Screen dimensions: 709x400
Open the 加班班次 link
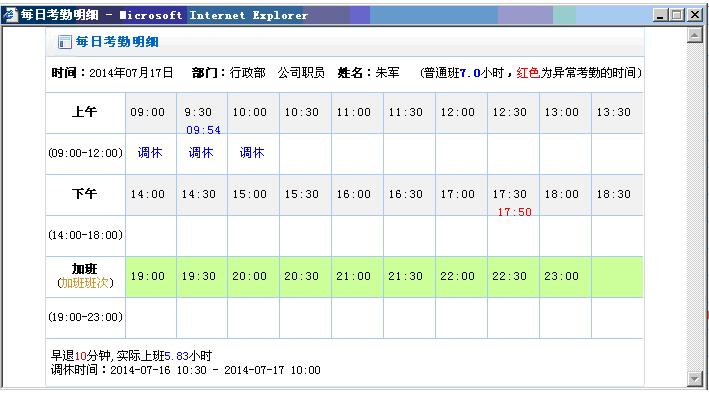85,283
